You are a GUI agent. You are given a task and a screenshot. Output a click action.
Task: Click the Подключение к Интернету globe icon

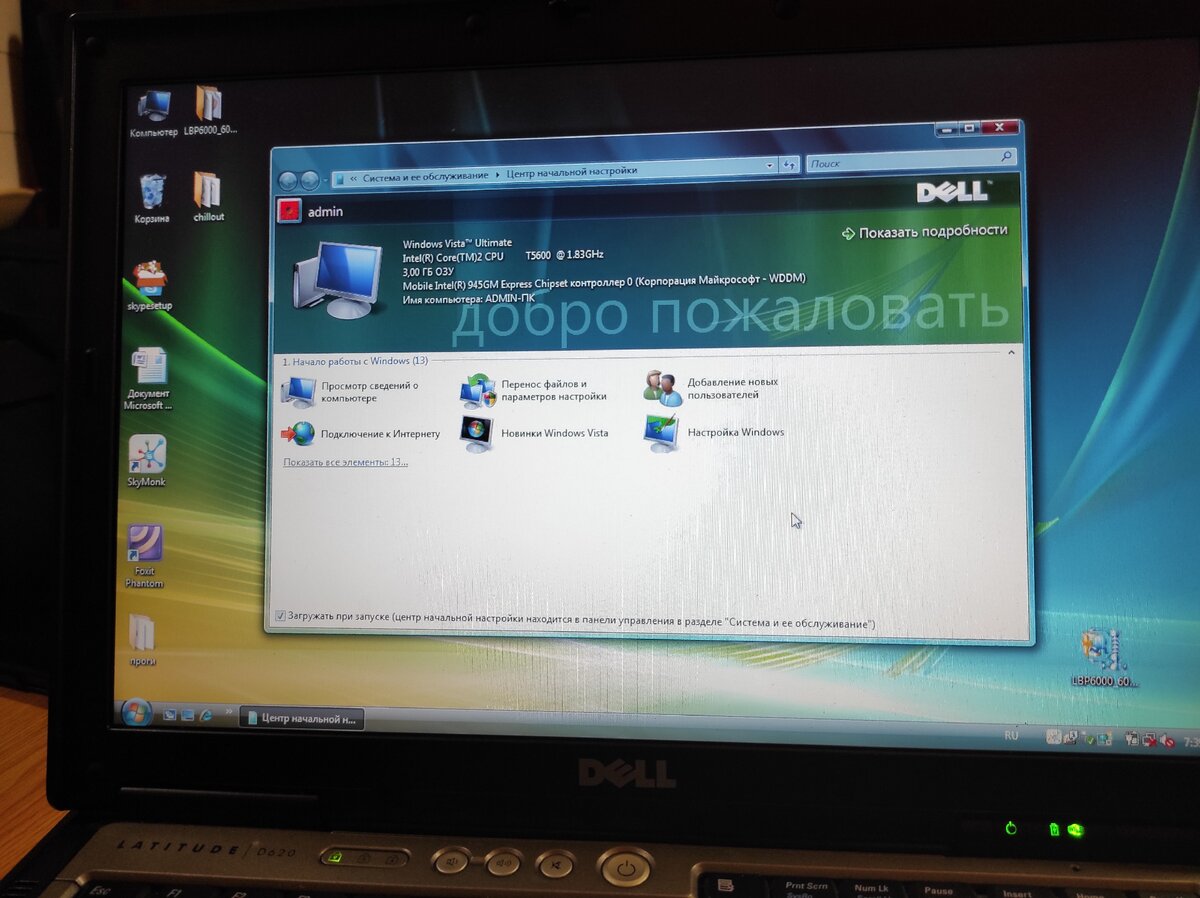tap(298, 433)
